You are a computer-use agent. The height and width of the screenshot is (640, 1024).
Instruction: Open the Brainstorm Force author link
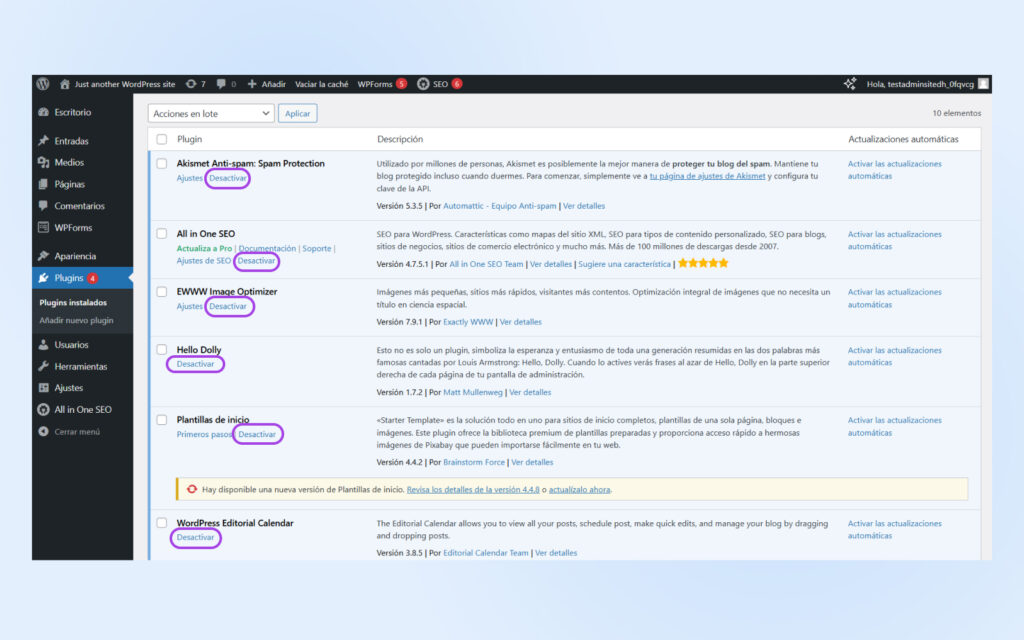(474, 462)
